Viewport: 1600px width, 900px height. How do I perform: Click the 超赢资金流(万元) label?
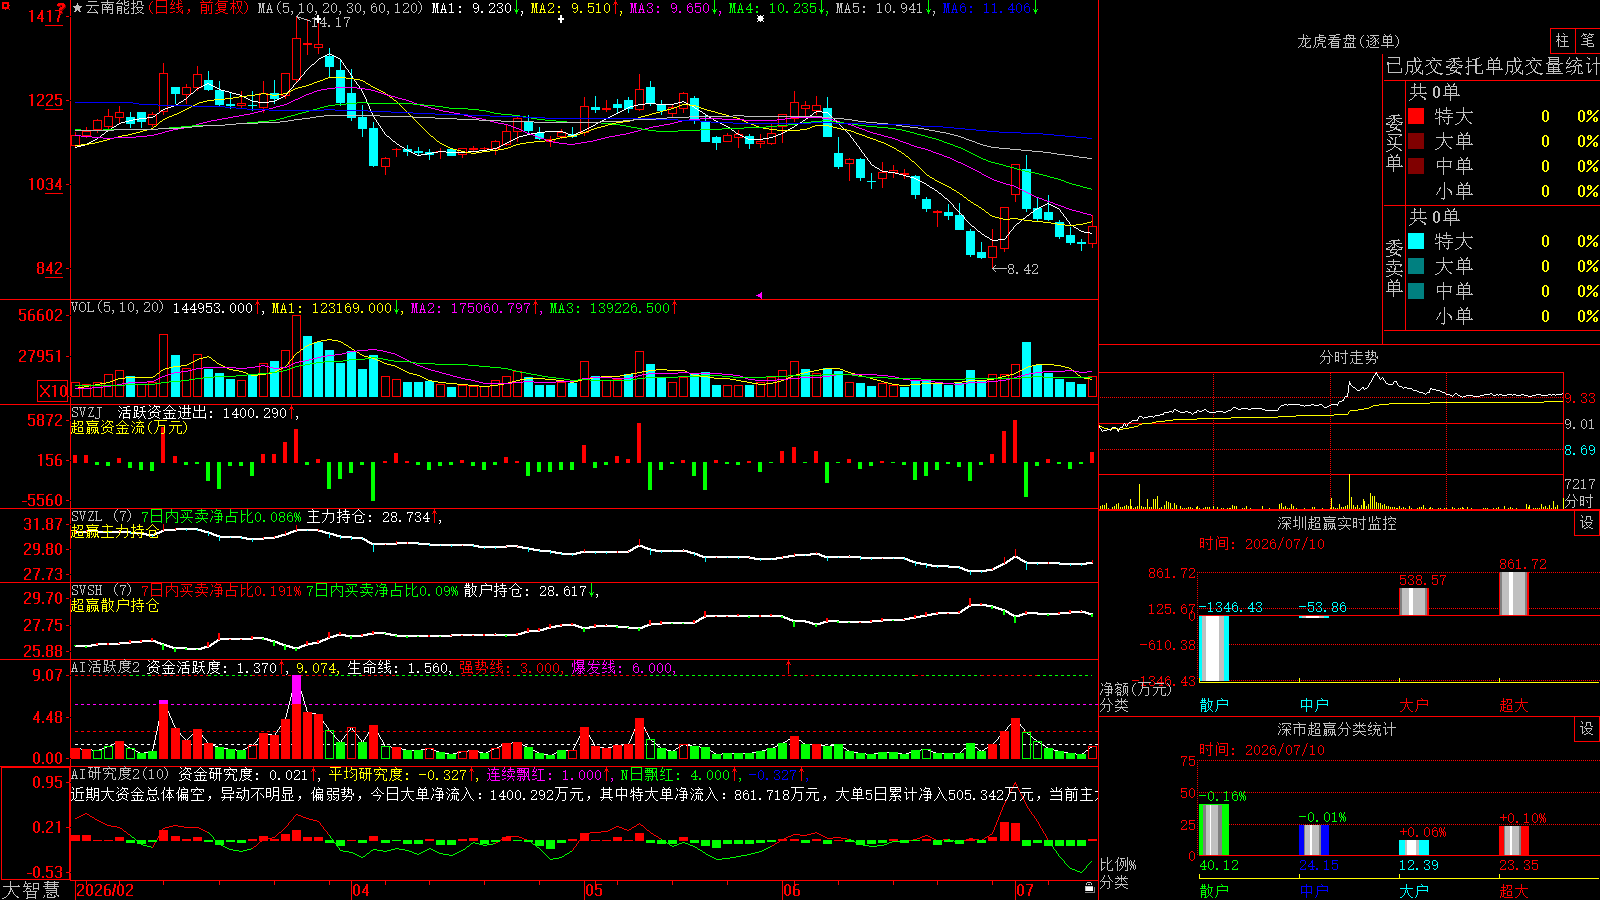[129, 427]
